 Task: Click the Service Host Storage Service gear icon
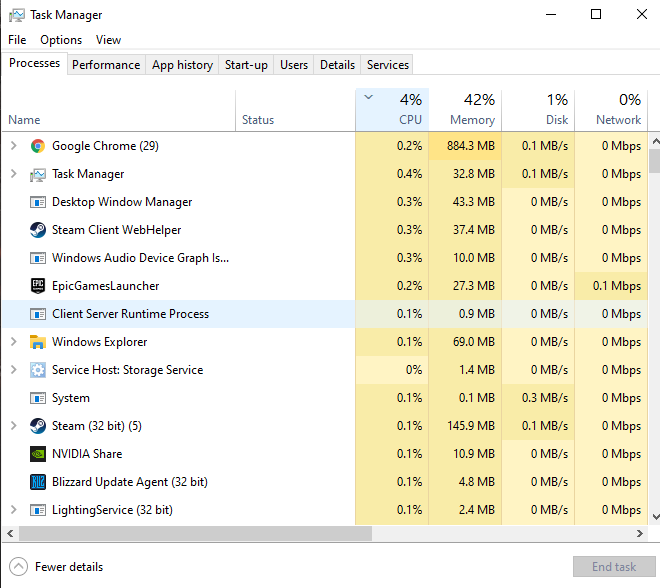(38, 370)
